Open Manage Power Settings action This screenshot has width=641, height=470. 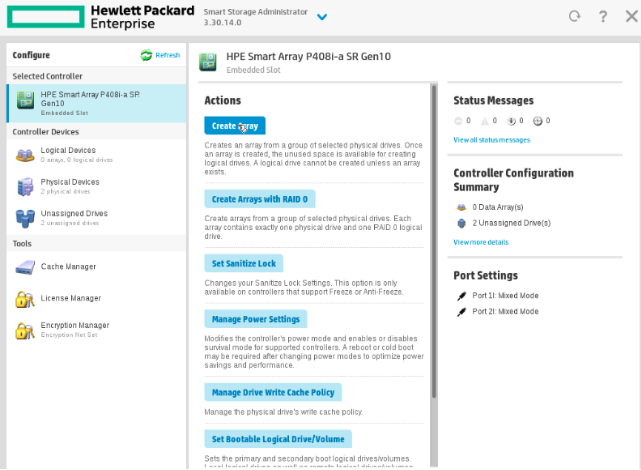point(256,319)
